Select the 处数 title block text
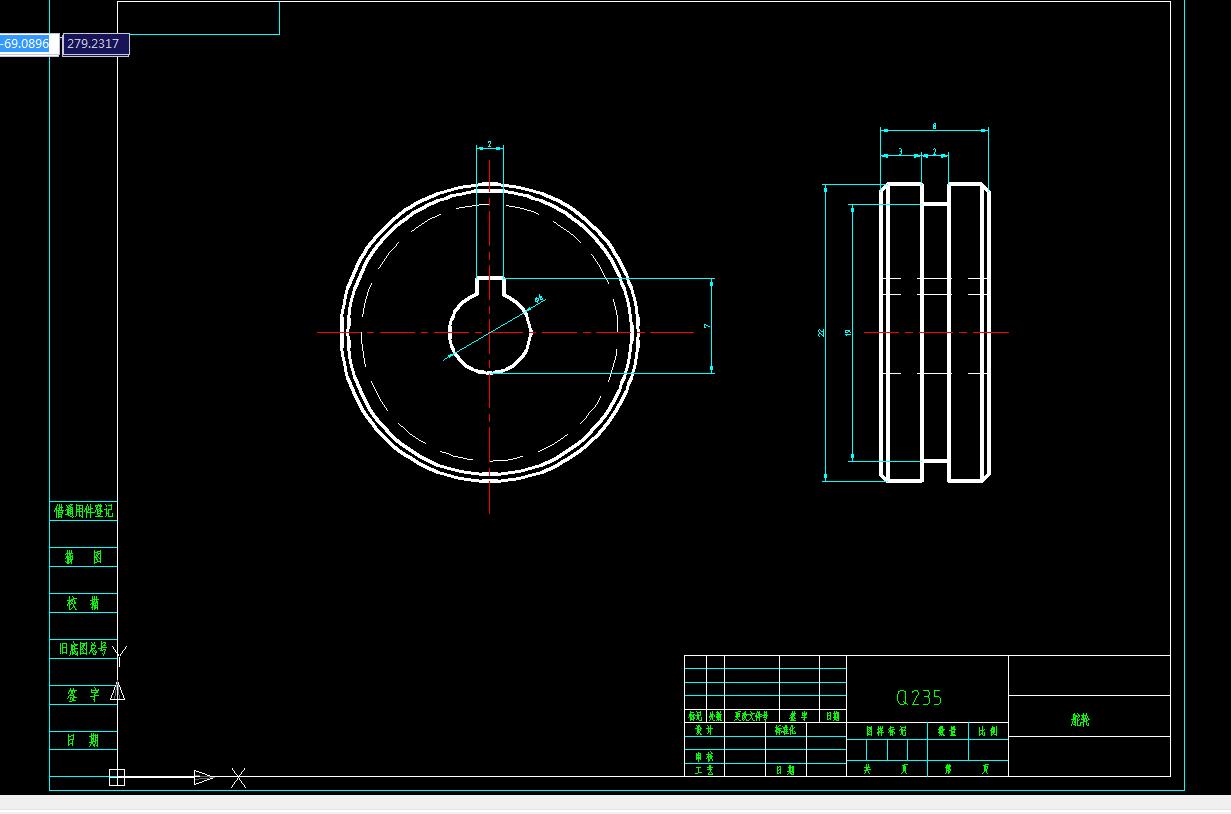This screenshot has width=1231, height=814. [x=715, y=716]
